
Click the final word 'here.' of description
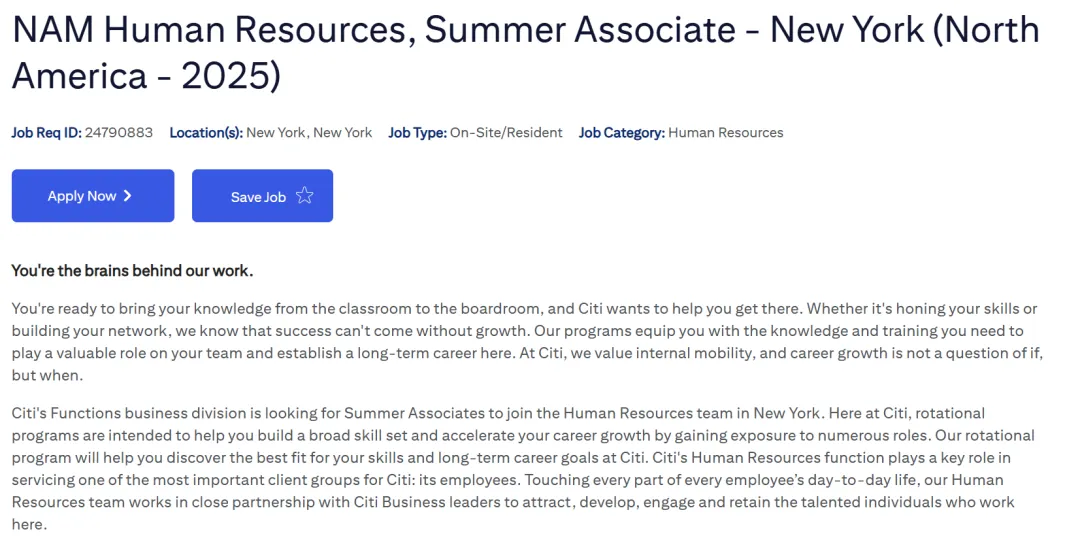29,524
